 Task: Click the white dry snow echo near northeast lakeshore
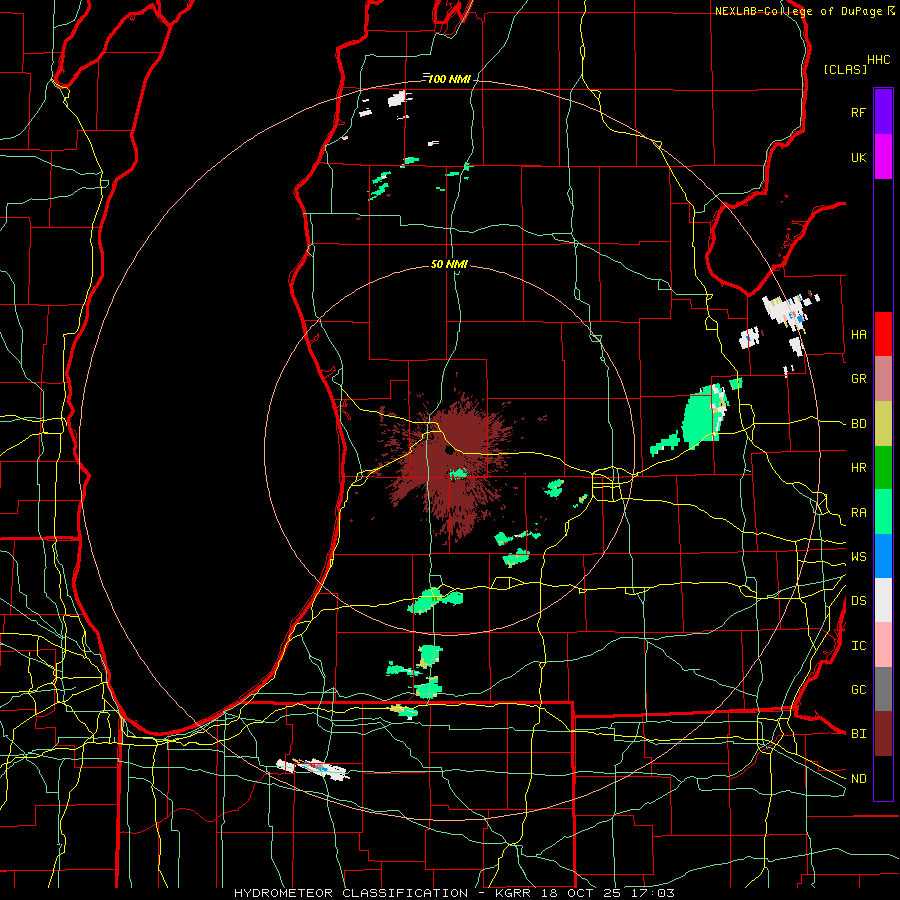point(785,311)
